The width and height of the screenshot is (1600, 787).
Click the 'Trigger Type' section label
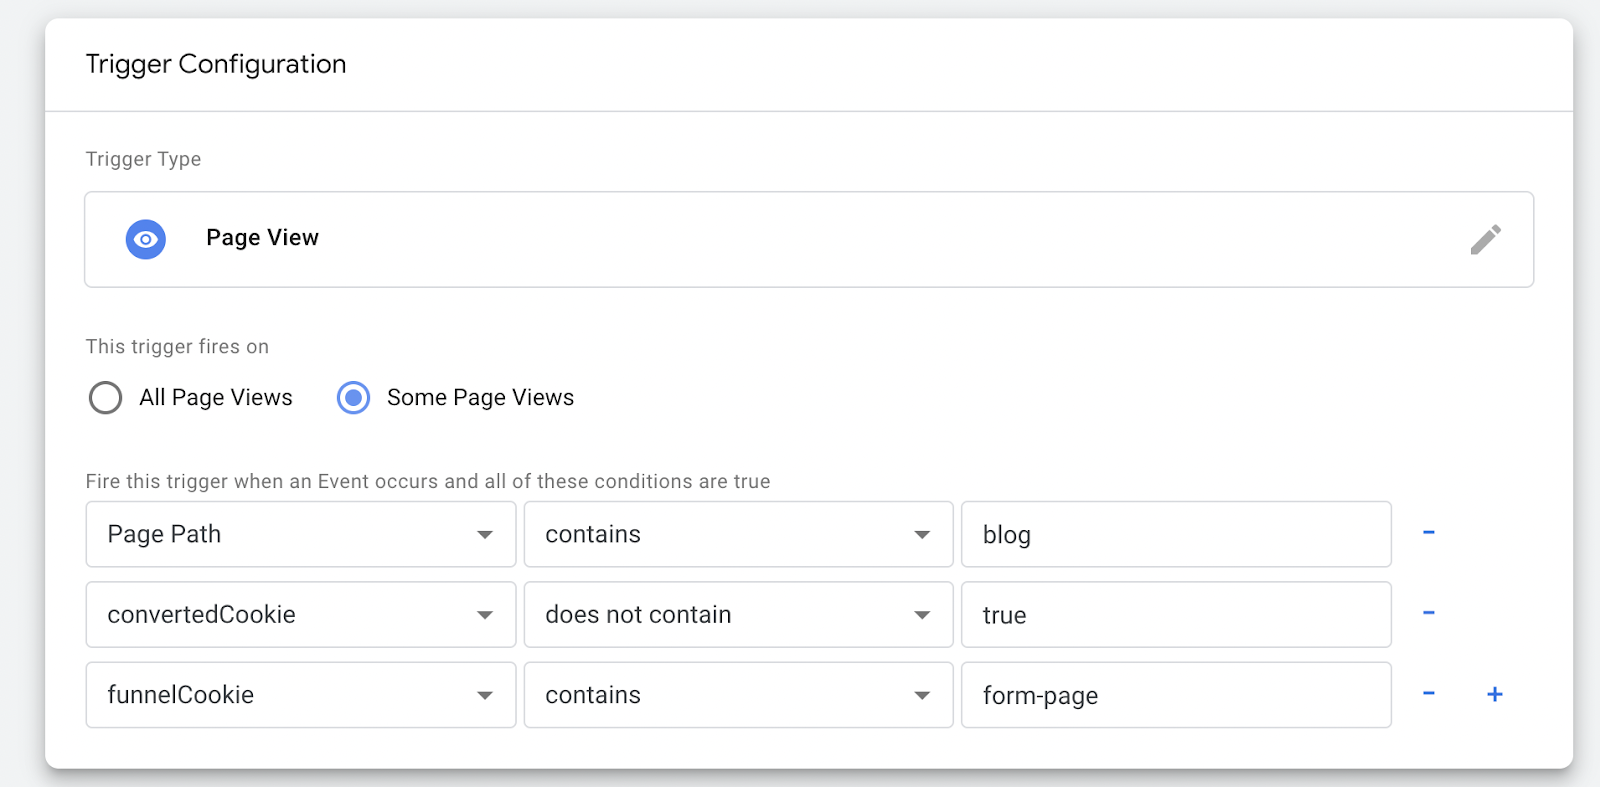coord(143,159)
